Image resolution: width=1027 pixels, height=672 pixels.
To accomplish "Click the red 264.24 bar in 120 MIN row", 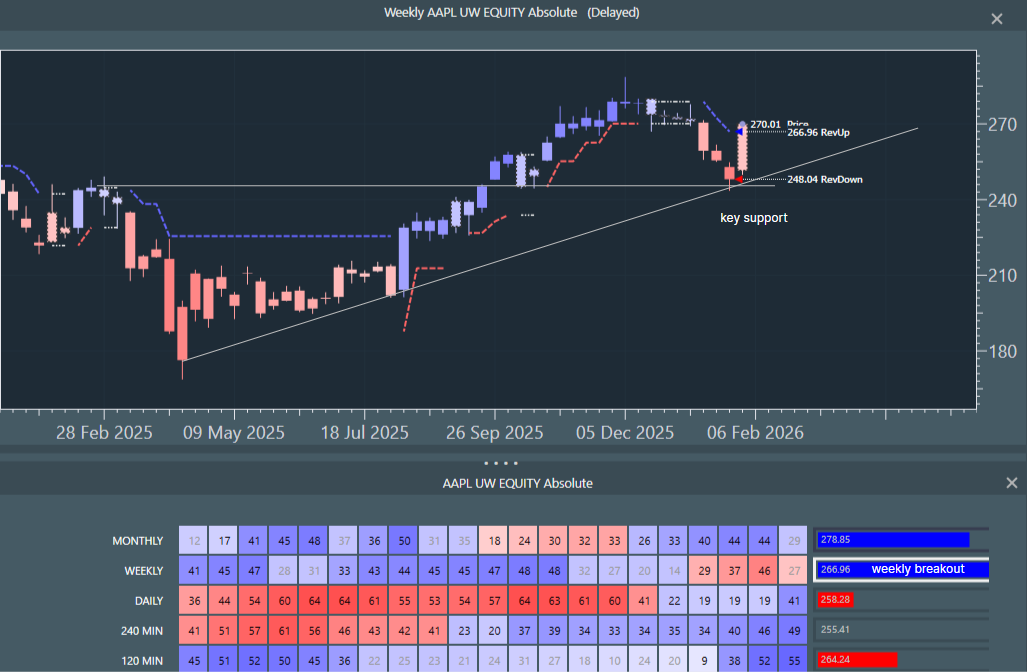I will 856,659.
